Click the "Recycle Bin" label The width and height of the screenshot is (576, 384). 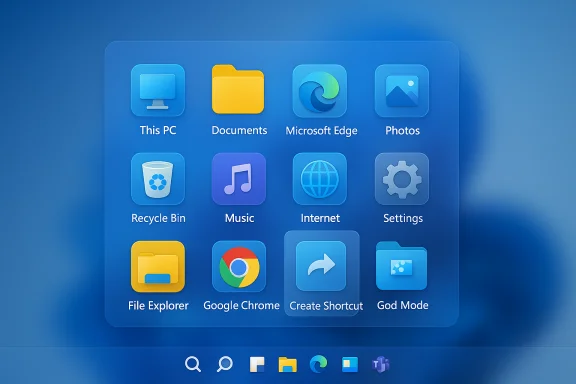coord(158,218)
